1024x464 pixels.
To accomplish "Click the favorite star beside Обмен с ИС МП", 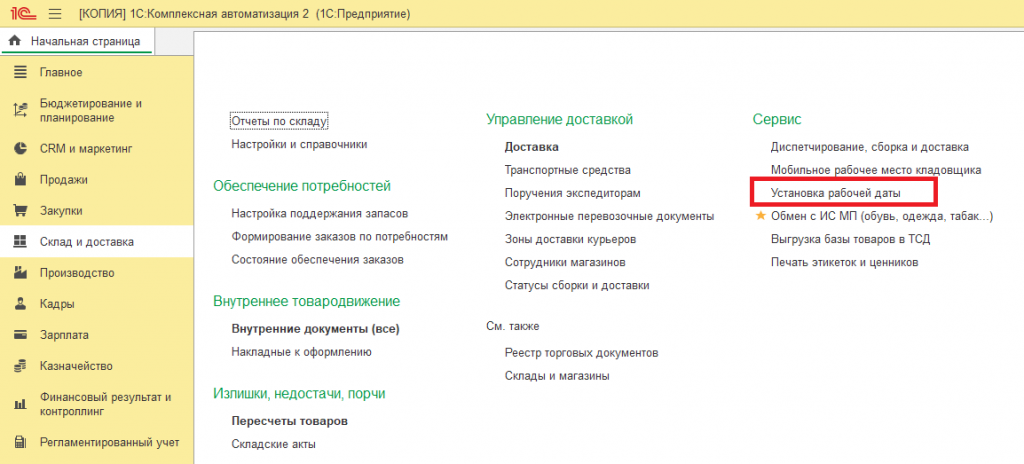I will pyautogui.click(x=760, y=216).
